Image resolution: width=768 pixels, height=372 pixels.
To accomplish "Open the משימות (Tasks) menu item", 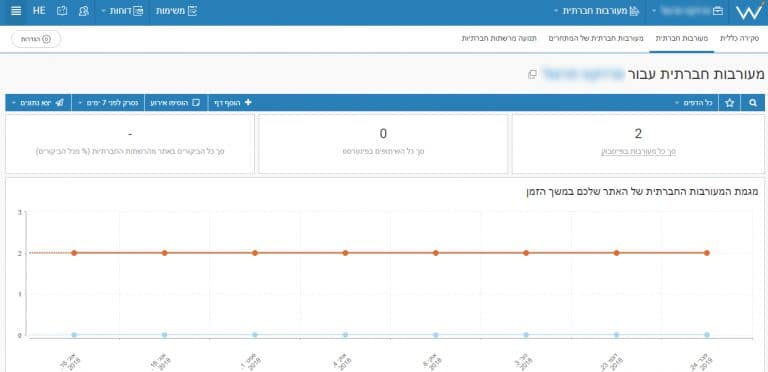I will pyautogui.click(x=177, y=11).
